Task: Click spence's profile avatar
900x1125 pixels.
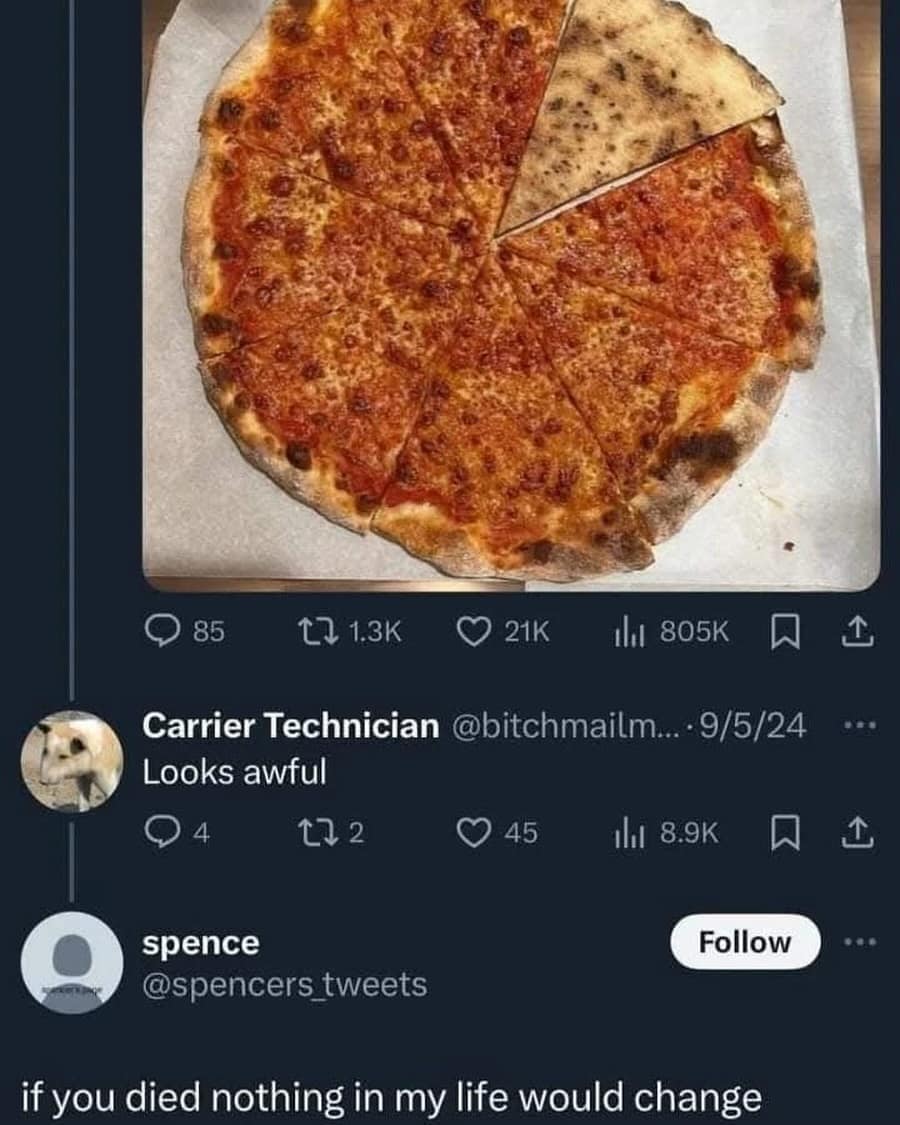Action: coord(72,963)
